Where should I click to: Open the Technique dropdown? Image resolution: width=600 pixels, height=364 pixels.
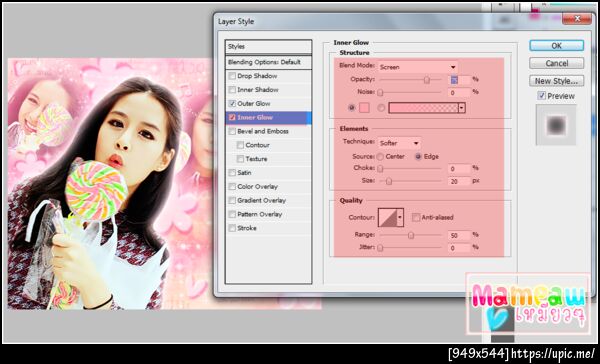399,143
